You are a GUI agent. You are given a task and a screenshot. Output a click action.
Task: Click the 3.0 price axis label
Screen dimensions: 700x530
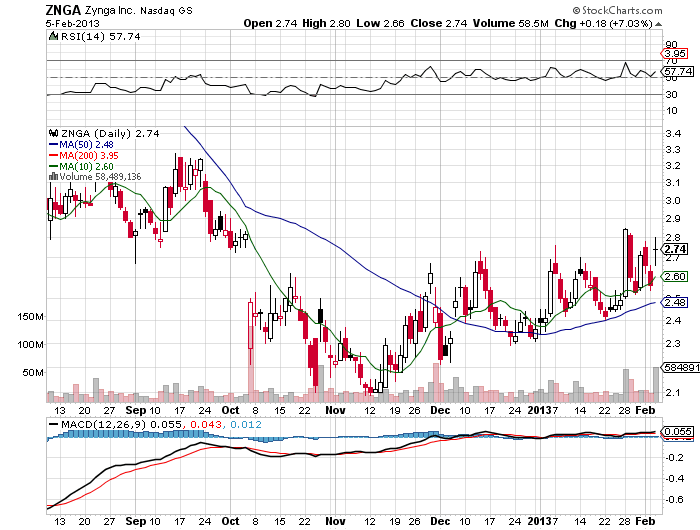click(x=673, y=200)
